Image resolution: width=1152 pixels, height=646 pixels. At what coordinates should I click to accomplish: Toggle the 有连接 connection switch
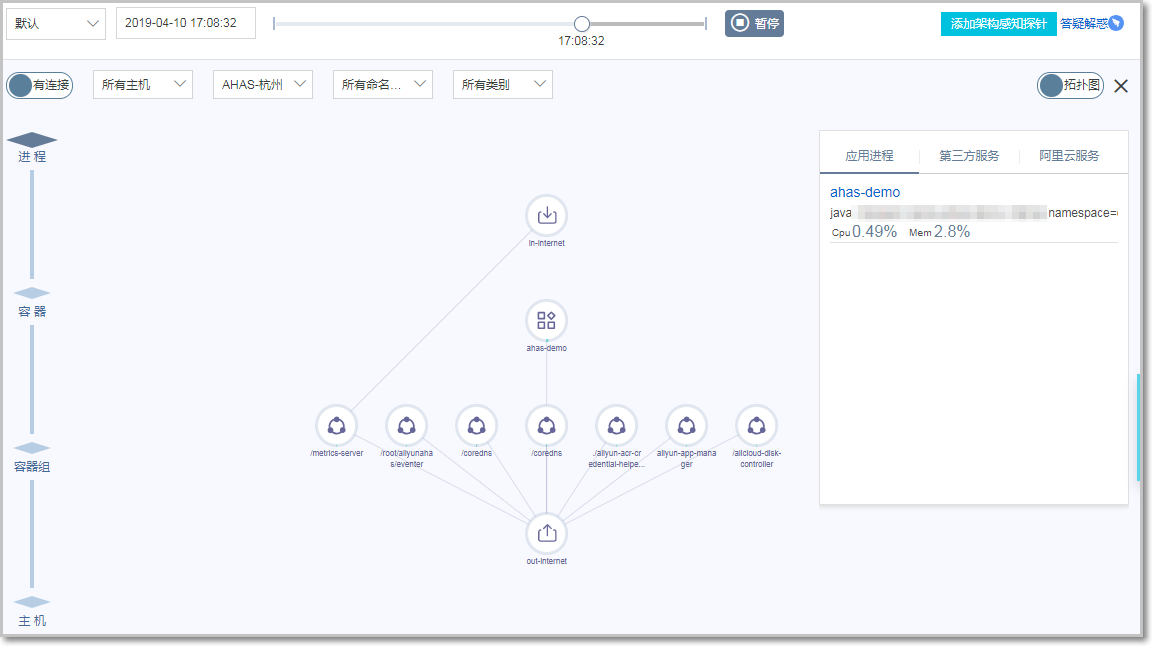coord(40,85)
